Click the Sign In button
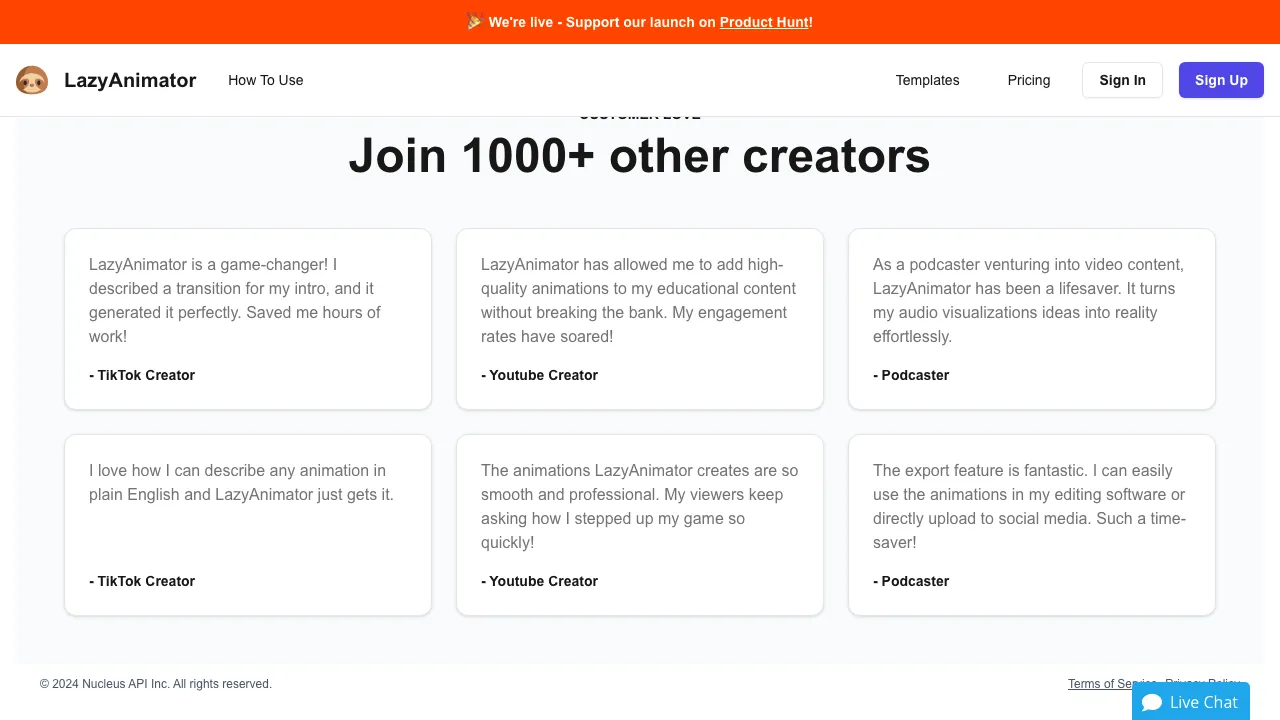 tap(1122, 80)
